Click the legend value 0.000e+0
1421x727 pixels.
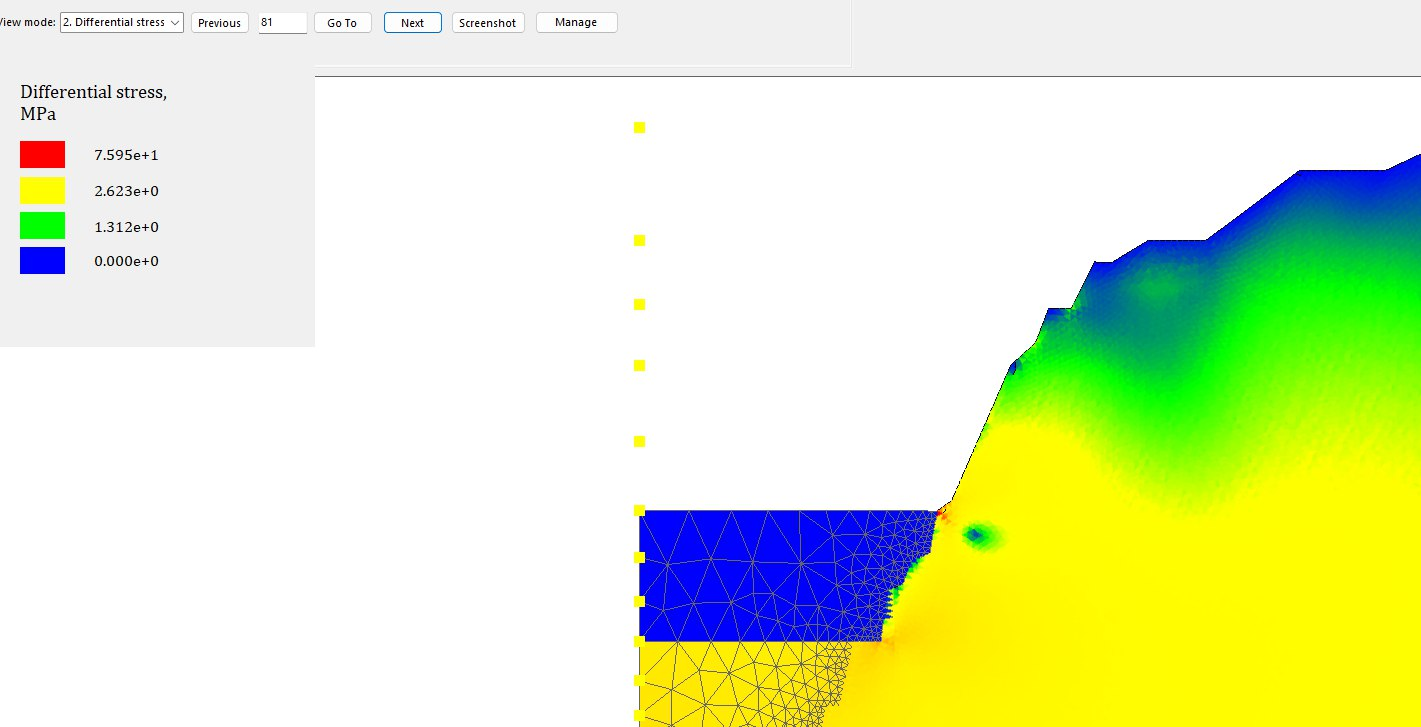click(x=126, y=261)
